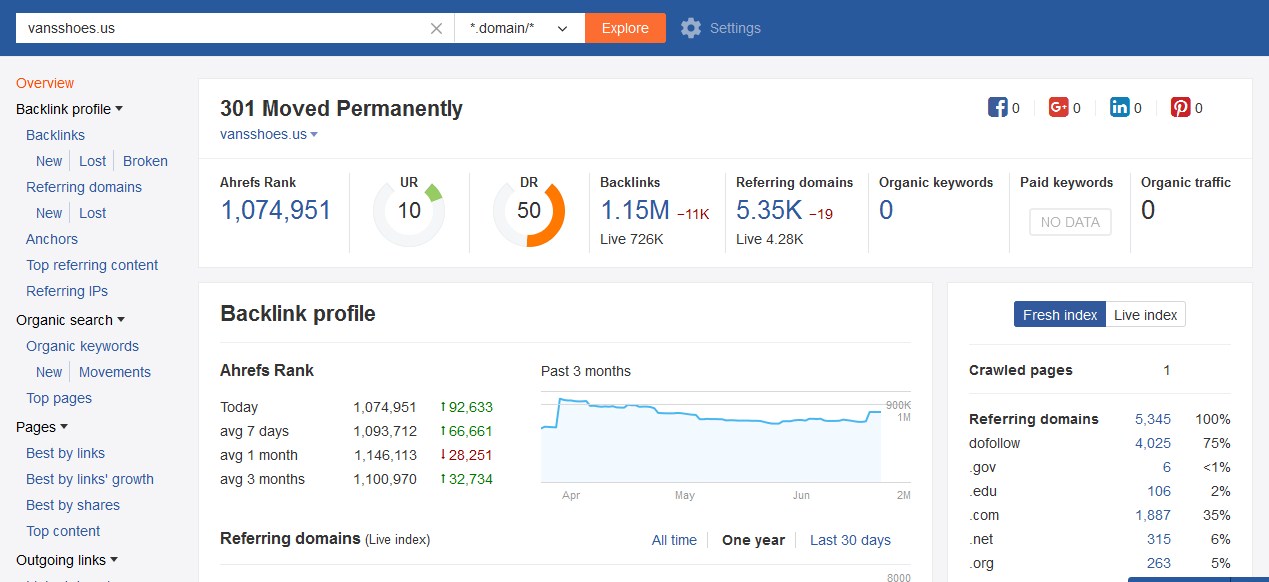Click the Ahrefs Rank line chart

(x=711, y=438)
